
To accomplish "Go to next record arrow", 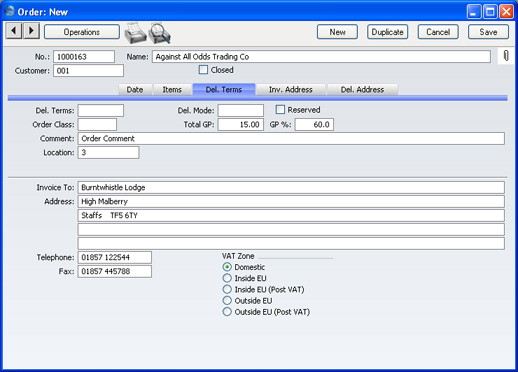I will pyautogui.click(x=31, y=31).
